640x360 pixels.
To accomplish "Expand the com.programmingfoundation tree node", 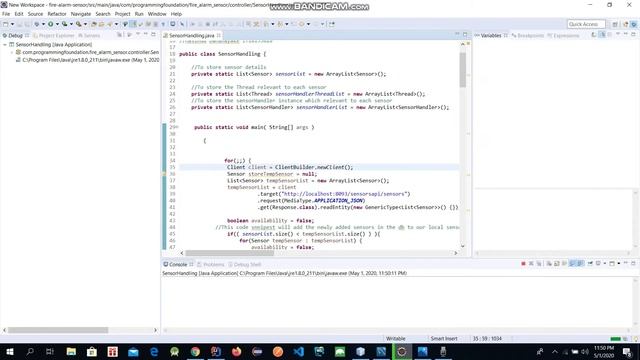I will click(12, 52).
